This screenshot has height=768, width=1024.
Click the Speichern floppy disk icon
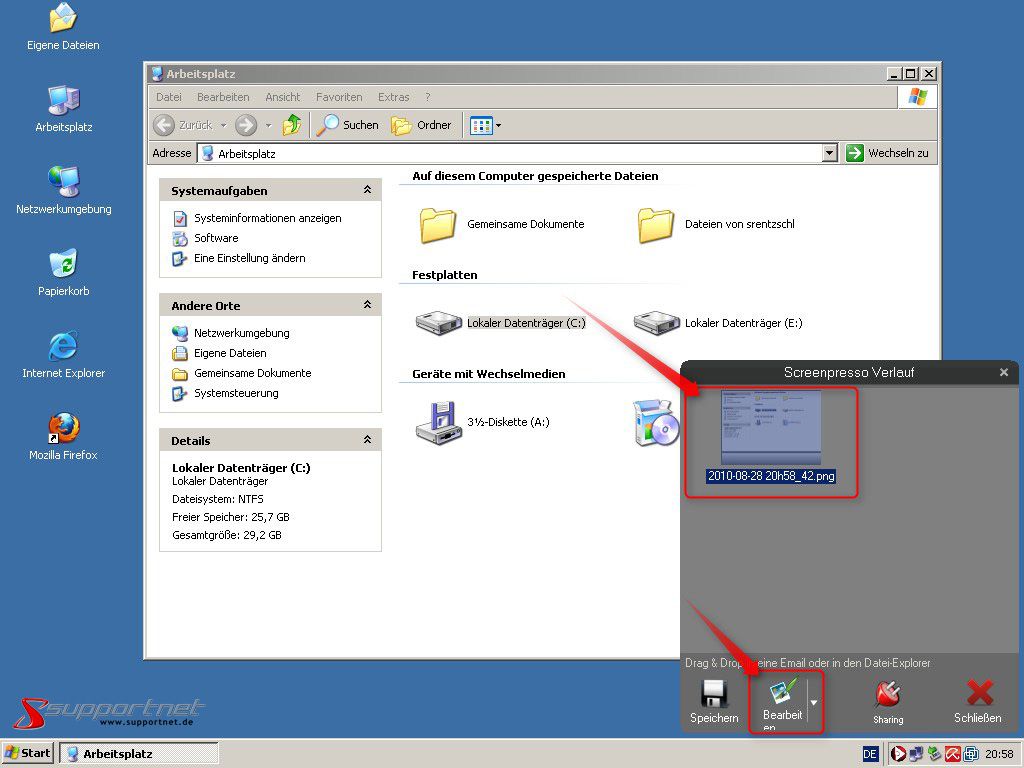click(x=713, y=695)
